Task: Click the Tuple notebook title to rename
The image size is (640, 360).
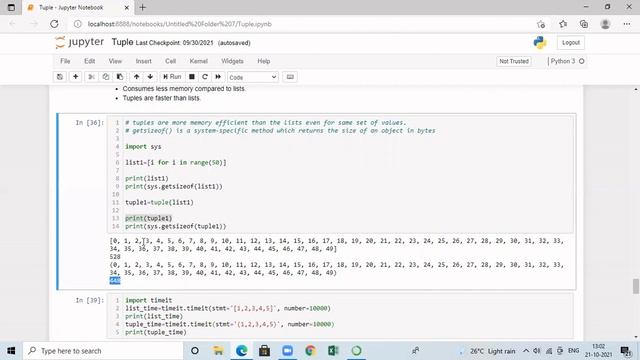Action: point(122,42)
